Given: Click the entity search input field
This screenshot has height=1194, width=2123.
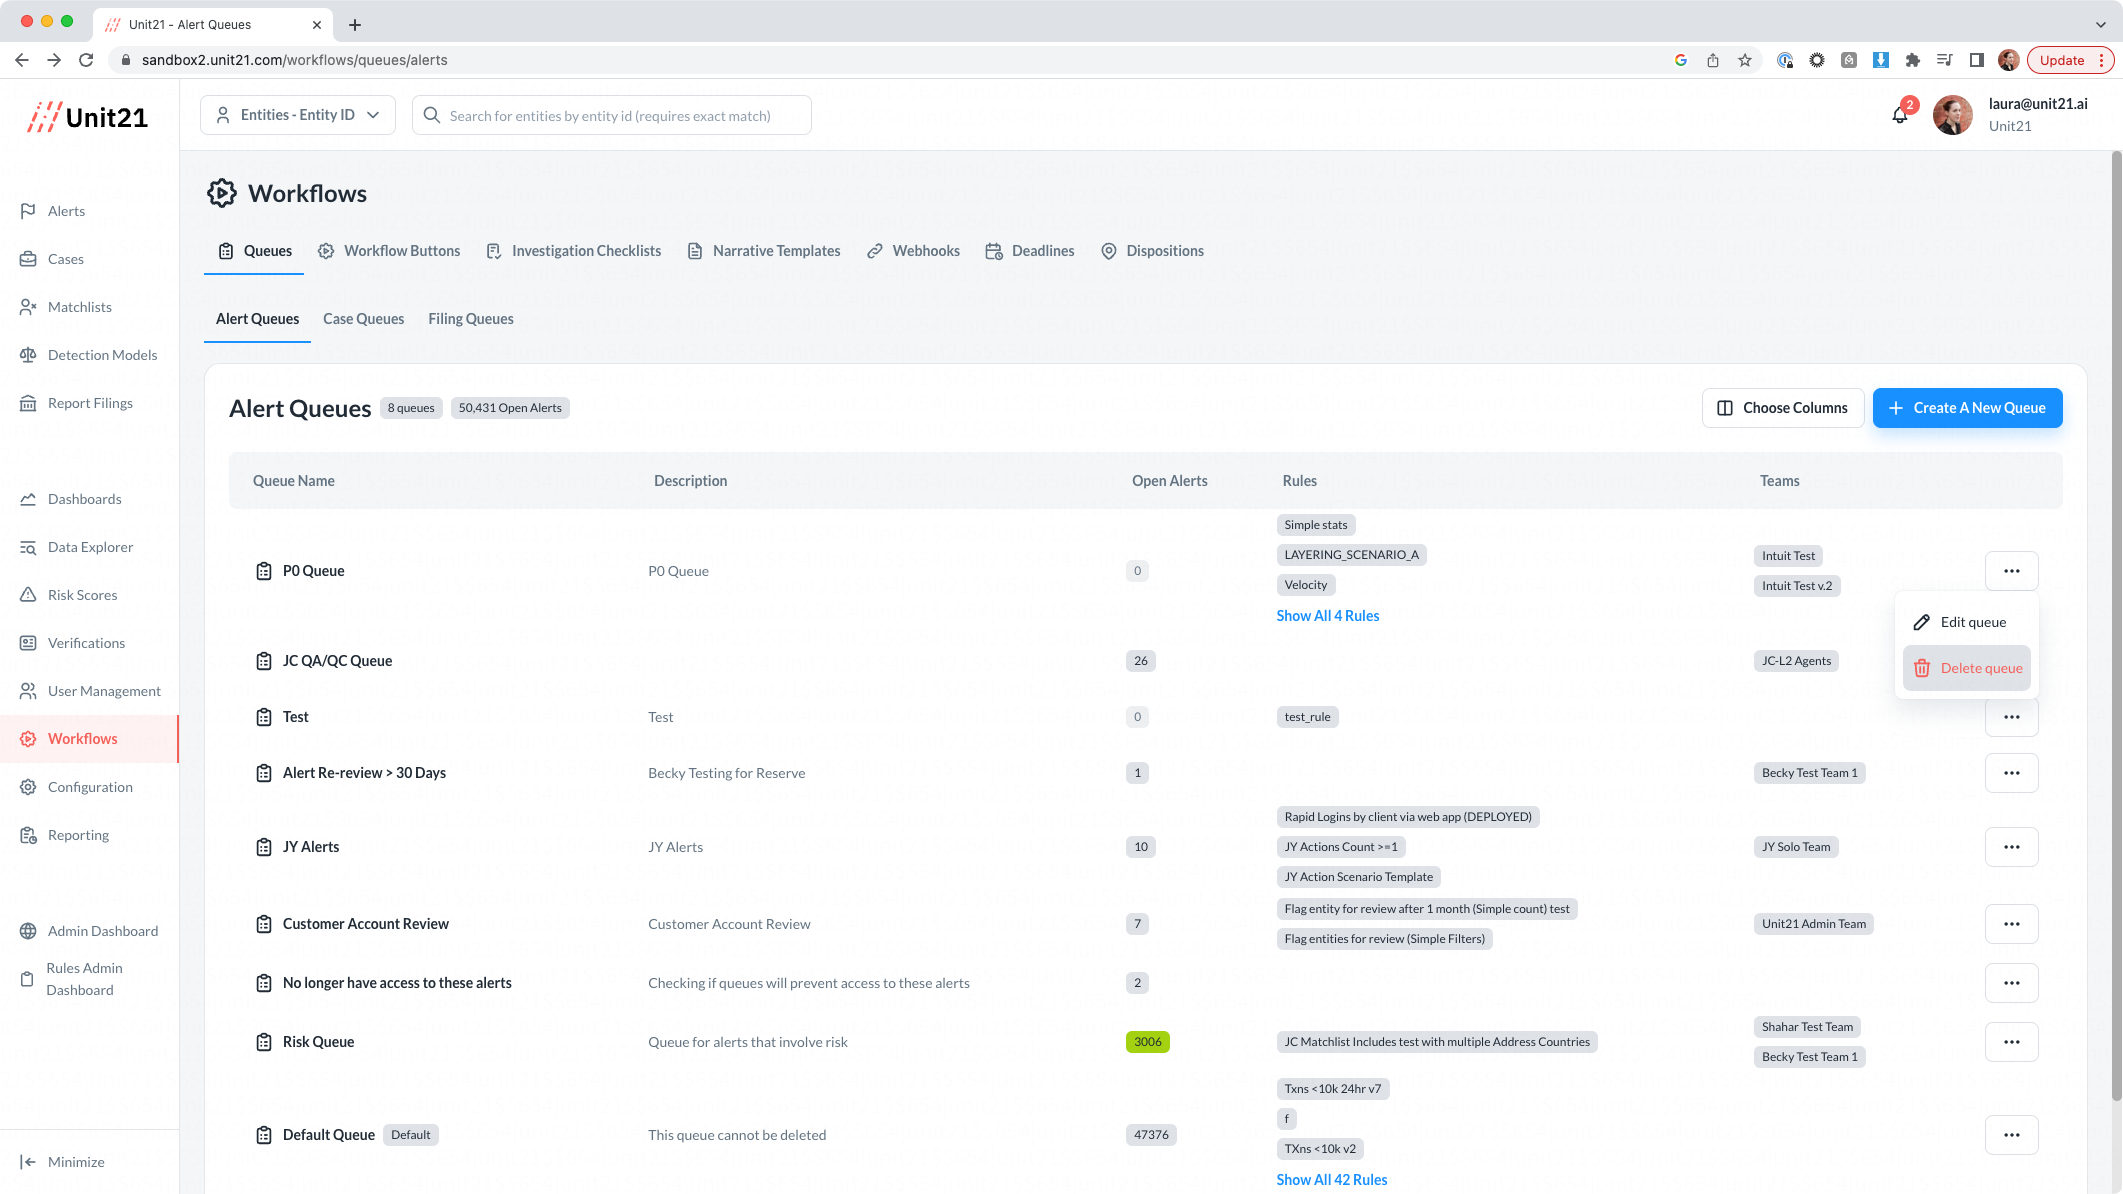Looking at the screenshot, I should (x=612, y=115).
